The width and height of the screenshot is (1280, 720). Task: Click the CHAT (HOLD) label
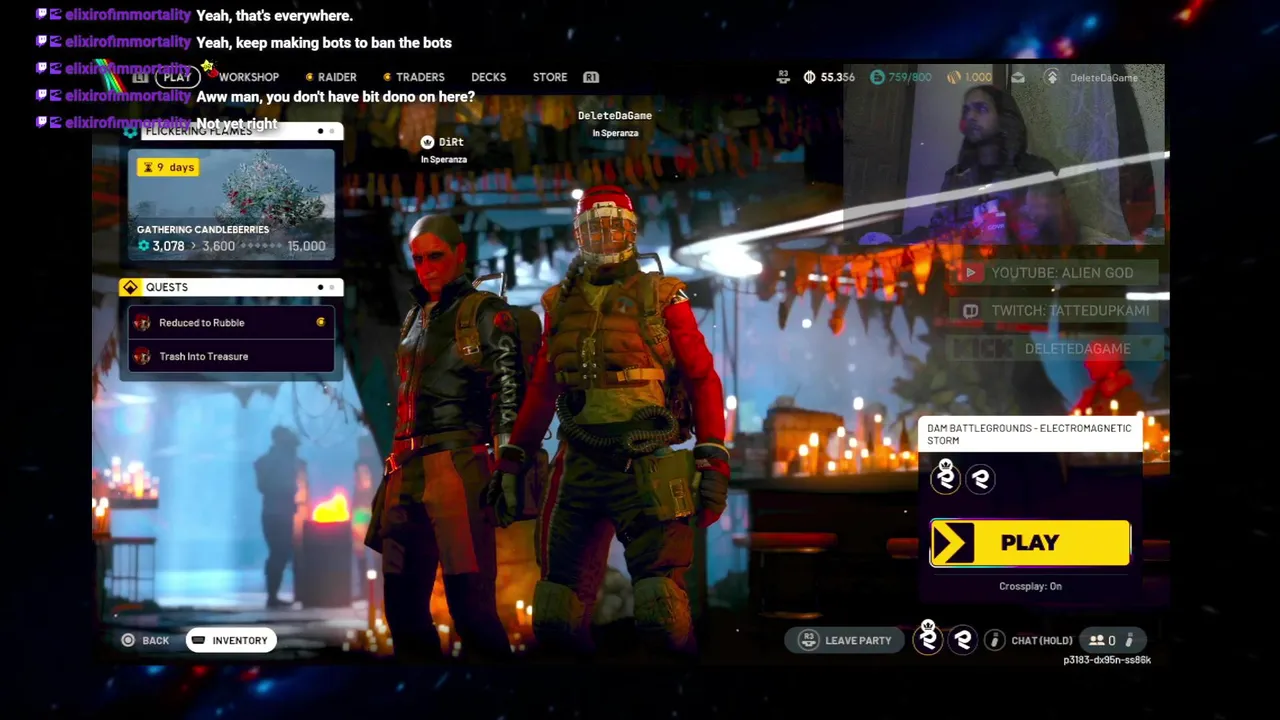click(x=1042, y=640)
